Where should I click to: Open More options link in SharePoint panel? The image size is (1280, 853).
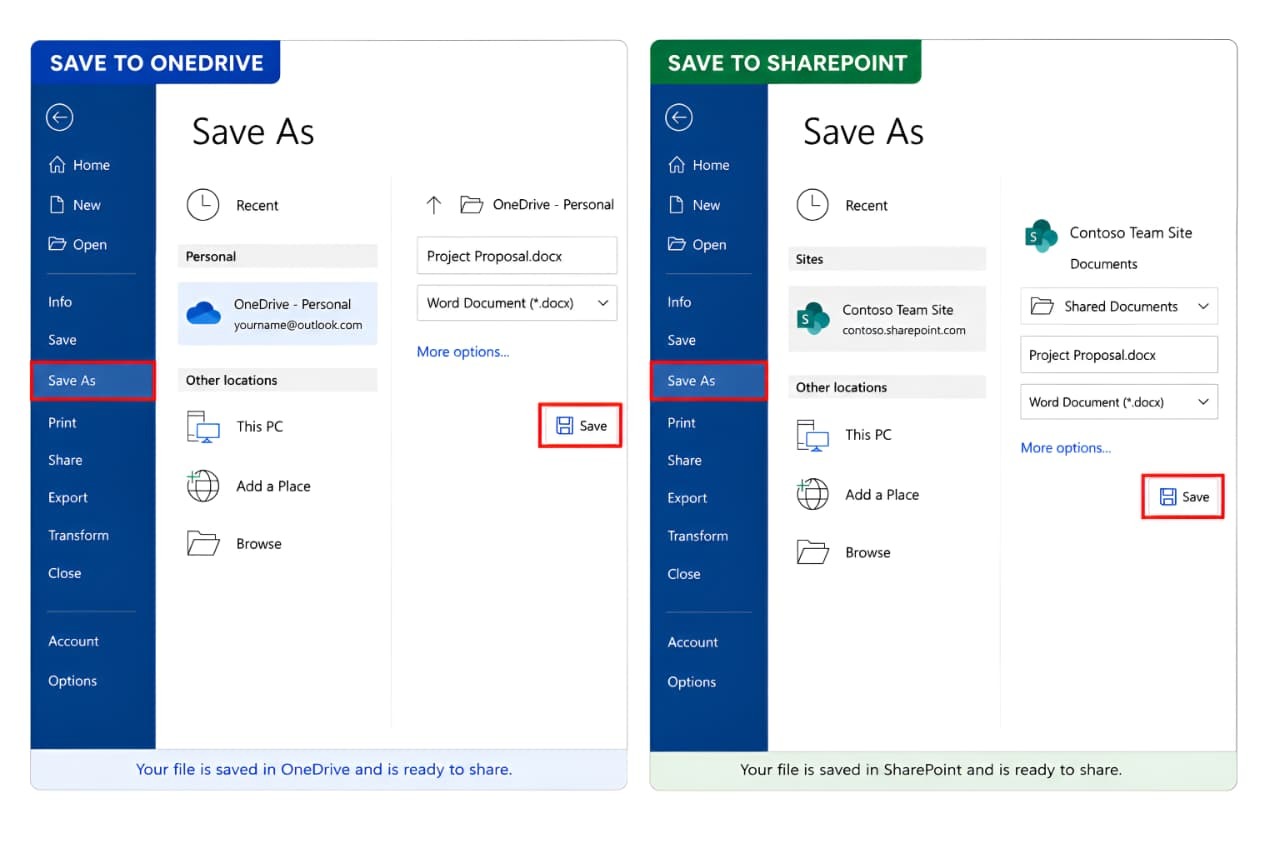click(1066, 447)
